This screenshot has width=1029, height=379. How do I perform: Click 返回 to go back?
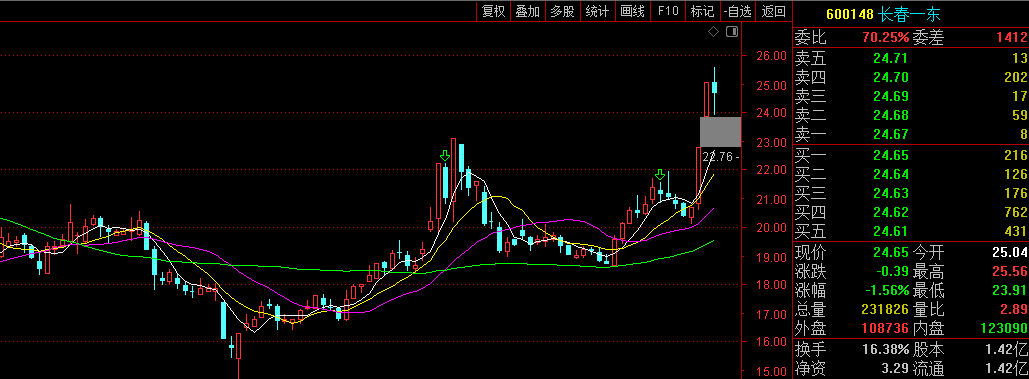point(773,11)
